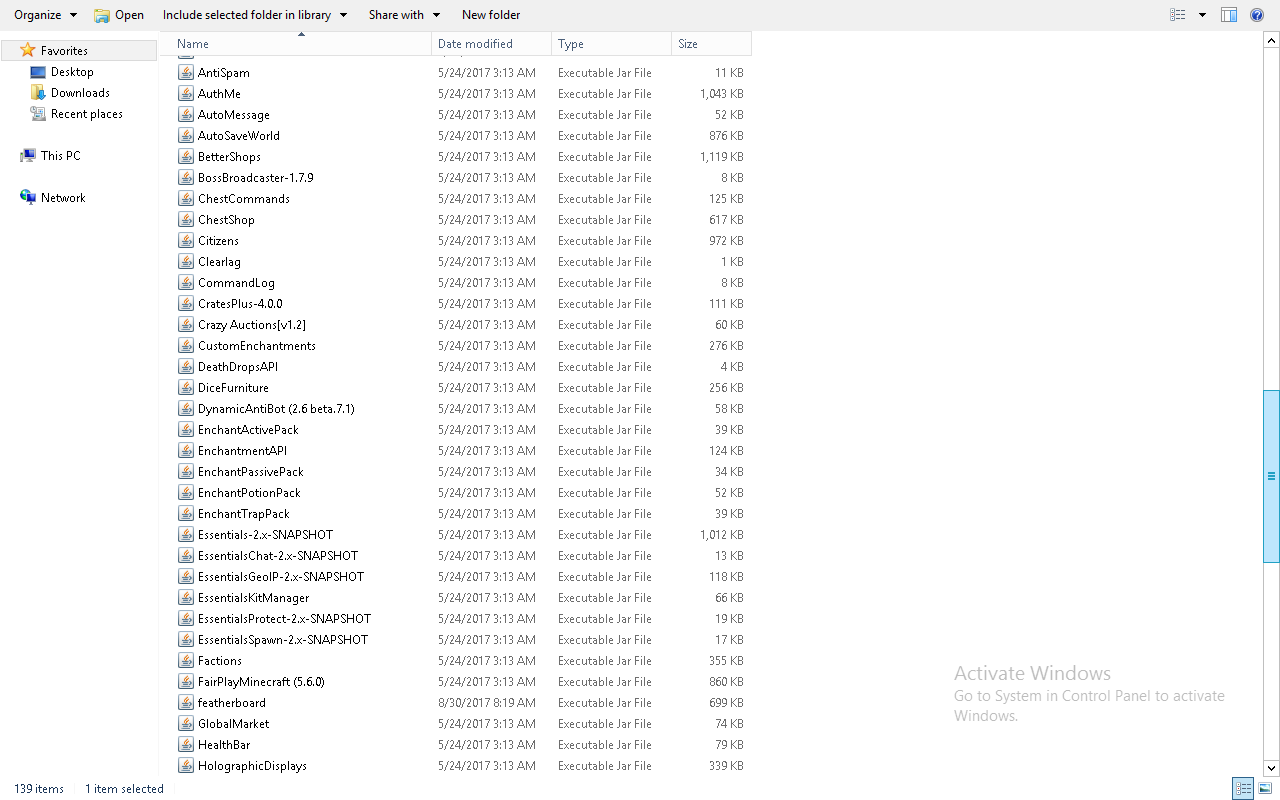Click the Network icon in navigation pane

28,197
